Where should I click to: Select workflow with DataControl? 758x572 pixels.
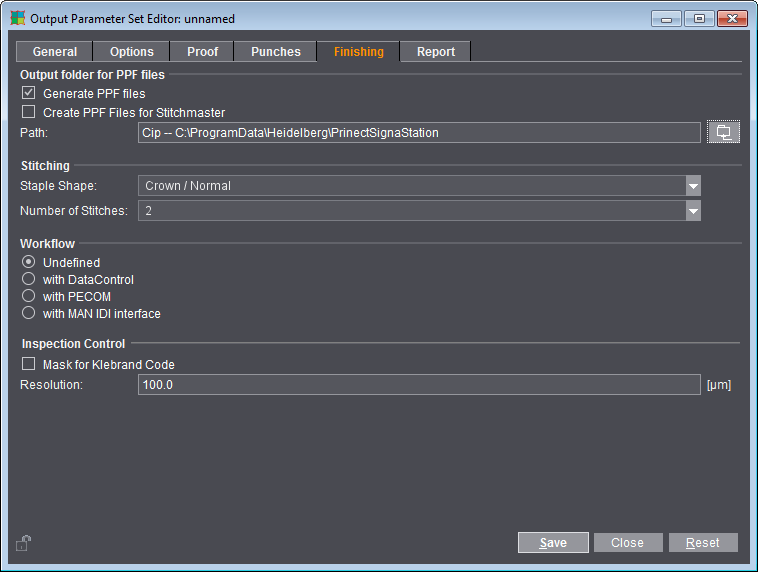(x=29, y=279)
